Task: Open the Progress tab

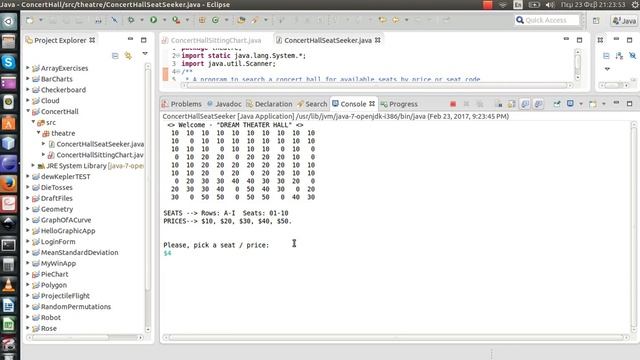Action: point(399,104)
